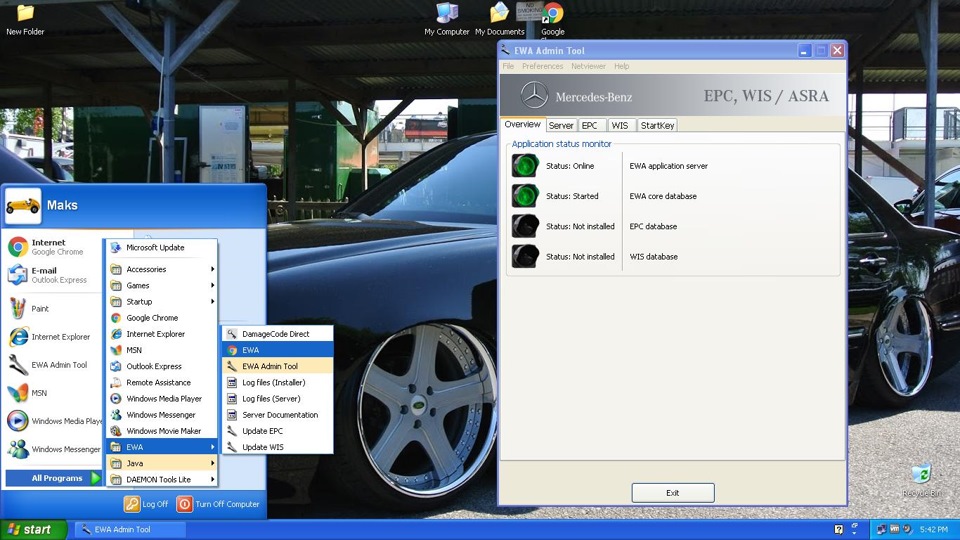The height and width of the screenshot is (540, 960).
Task: Click the system tray clock
Action: [x=934, y=530]
